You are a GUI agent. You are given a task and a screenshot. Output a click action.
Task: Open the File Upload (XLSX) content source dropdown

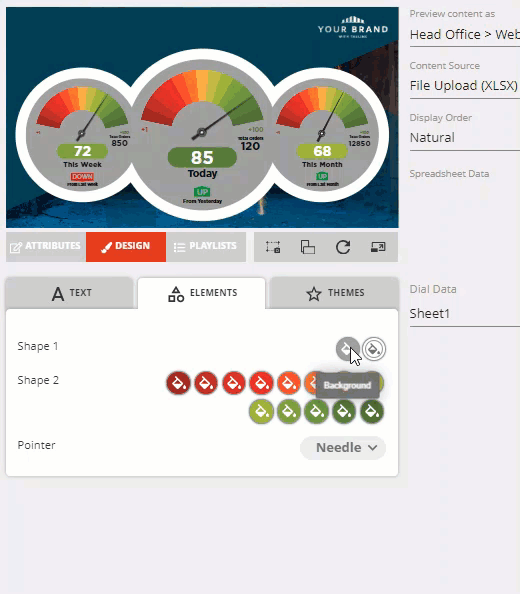pos(465,86)
